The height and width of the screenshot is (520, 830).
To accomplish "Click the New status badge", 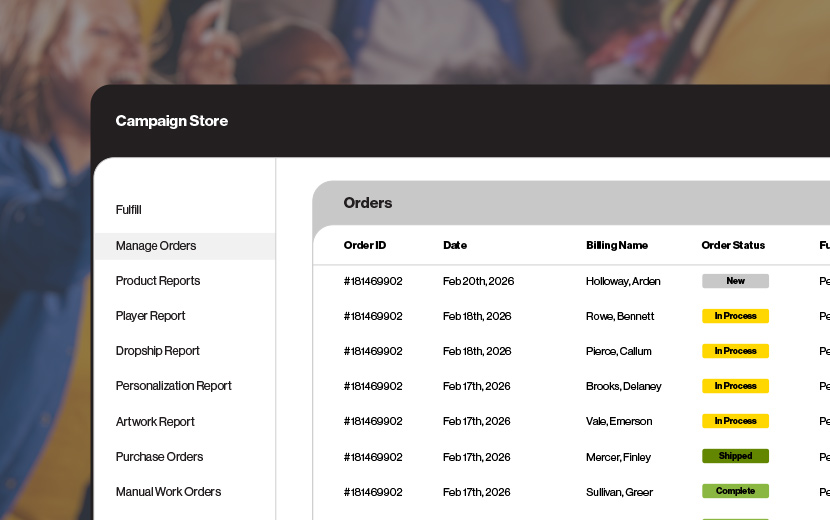I will [x=735, y=281].
